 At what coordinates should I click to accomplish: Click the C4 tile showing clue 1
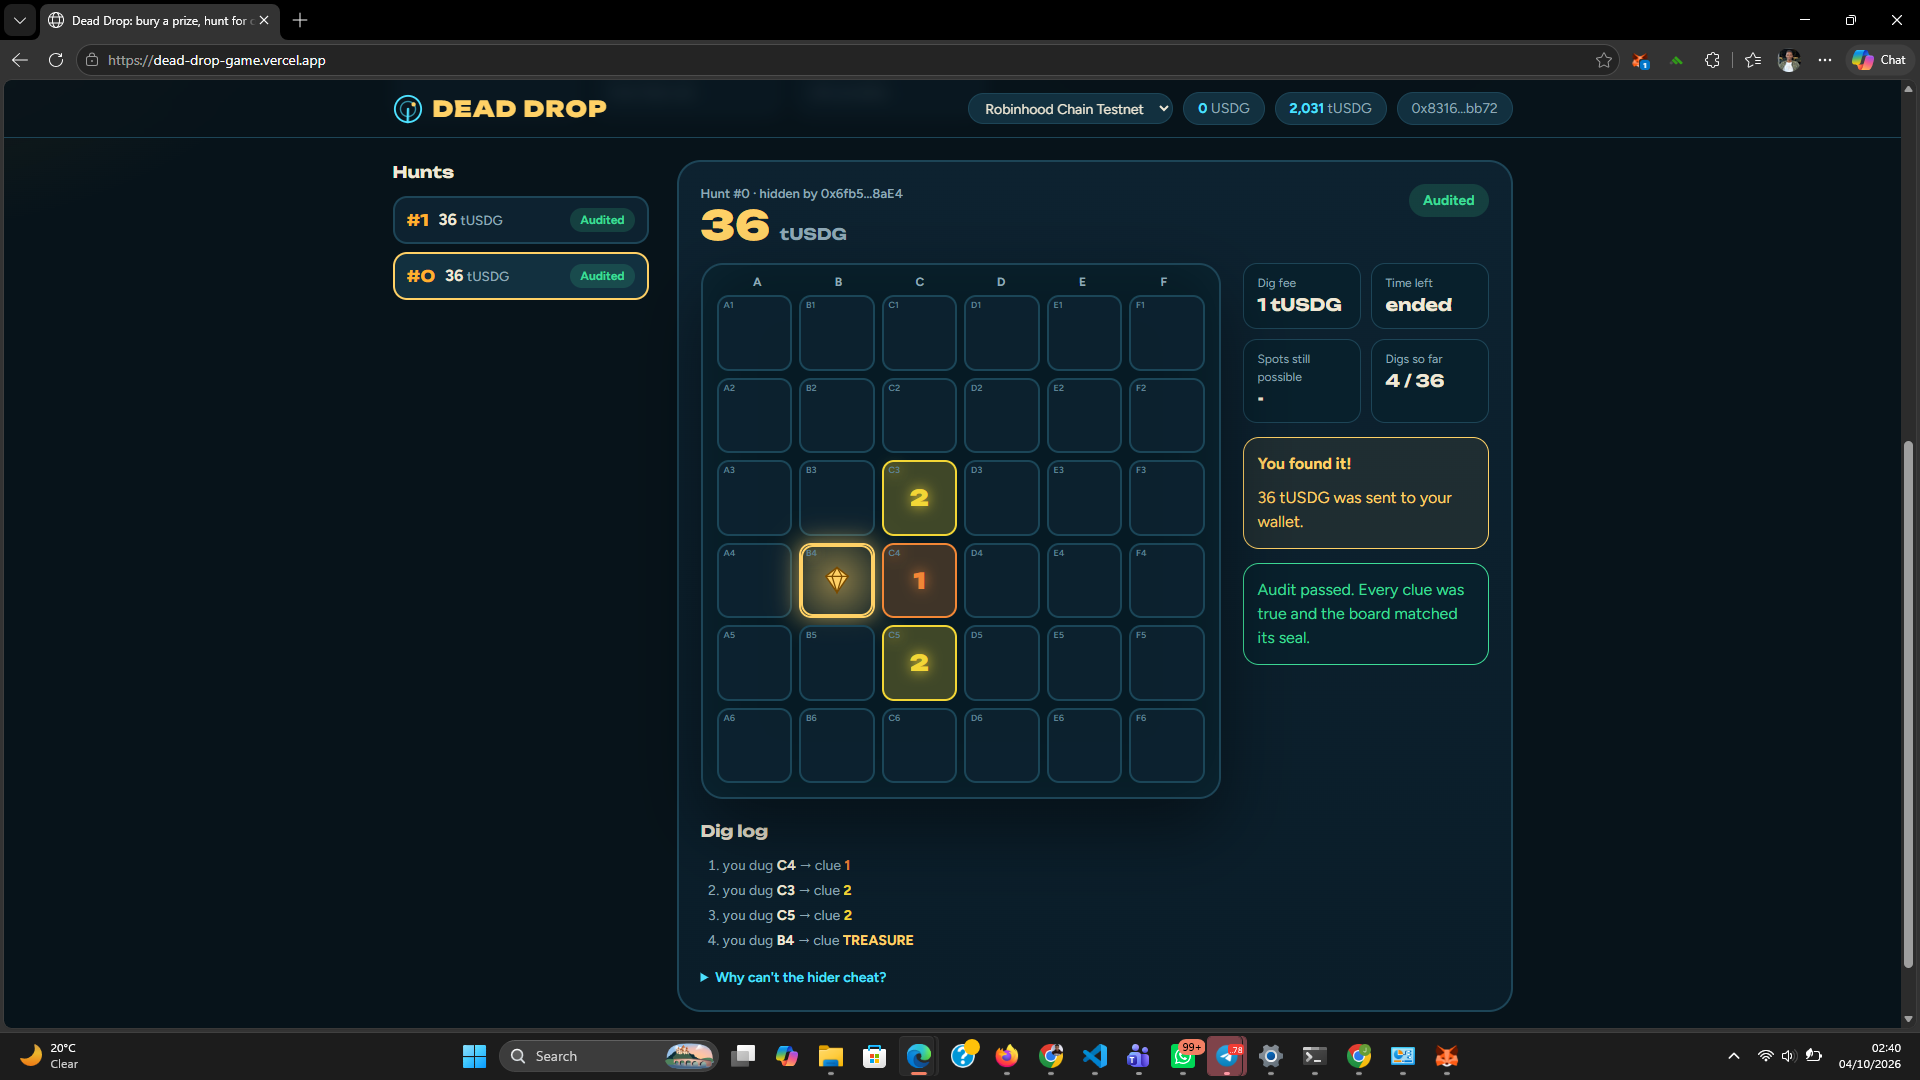[919, 580]
